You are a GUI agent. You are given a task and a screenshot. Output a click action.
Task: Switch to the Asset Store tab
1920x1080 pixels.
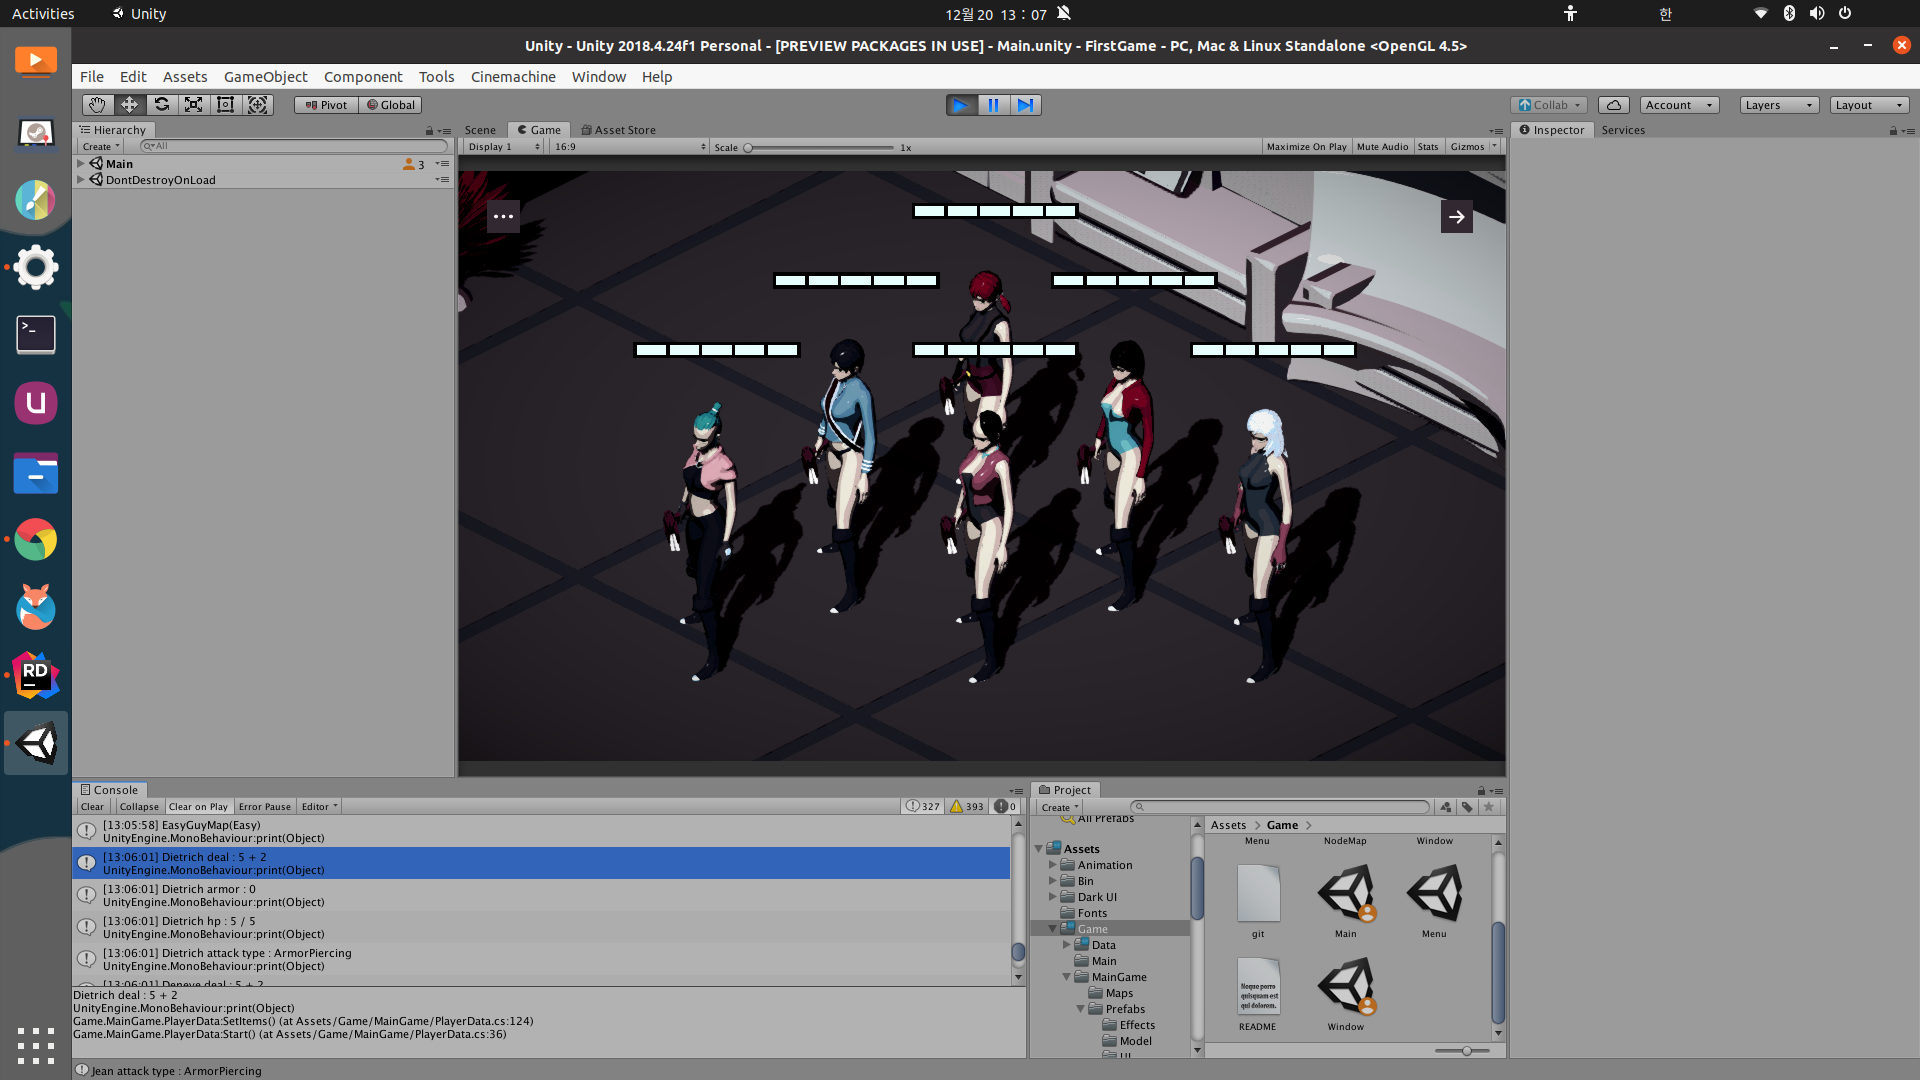[619, 130]
